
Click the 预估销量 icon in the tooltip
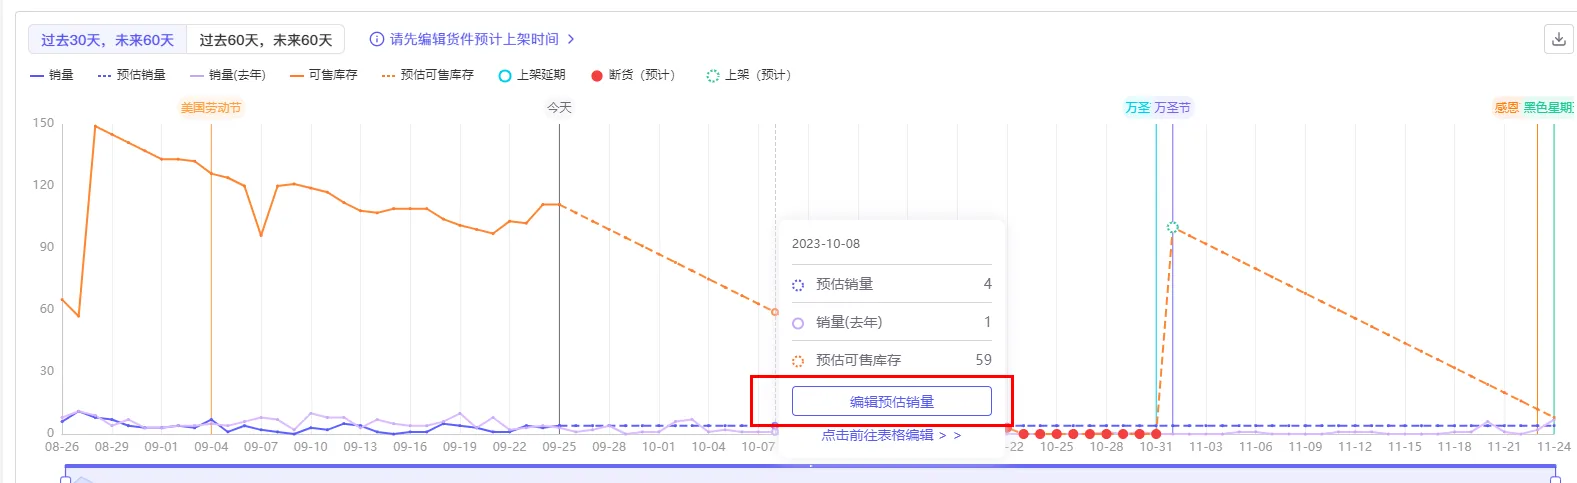click(798, 285)
